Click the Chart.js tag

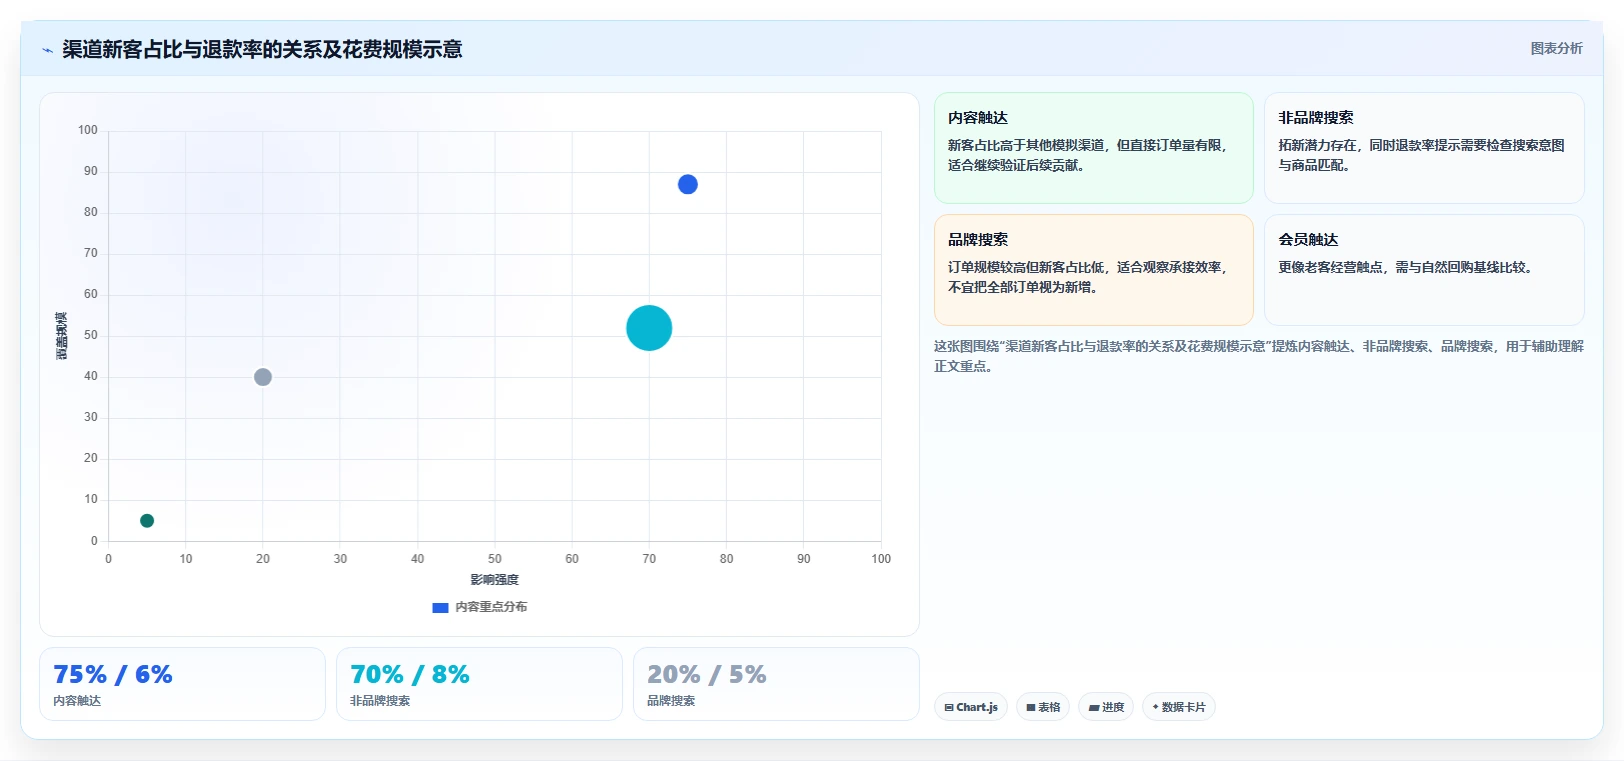pyautogui.click(x=971, y=707)
